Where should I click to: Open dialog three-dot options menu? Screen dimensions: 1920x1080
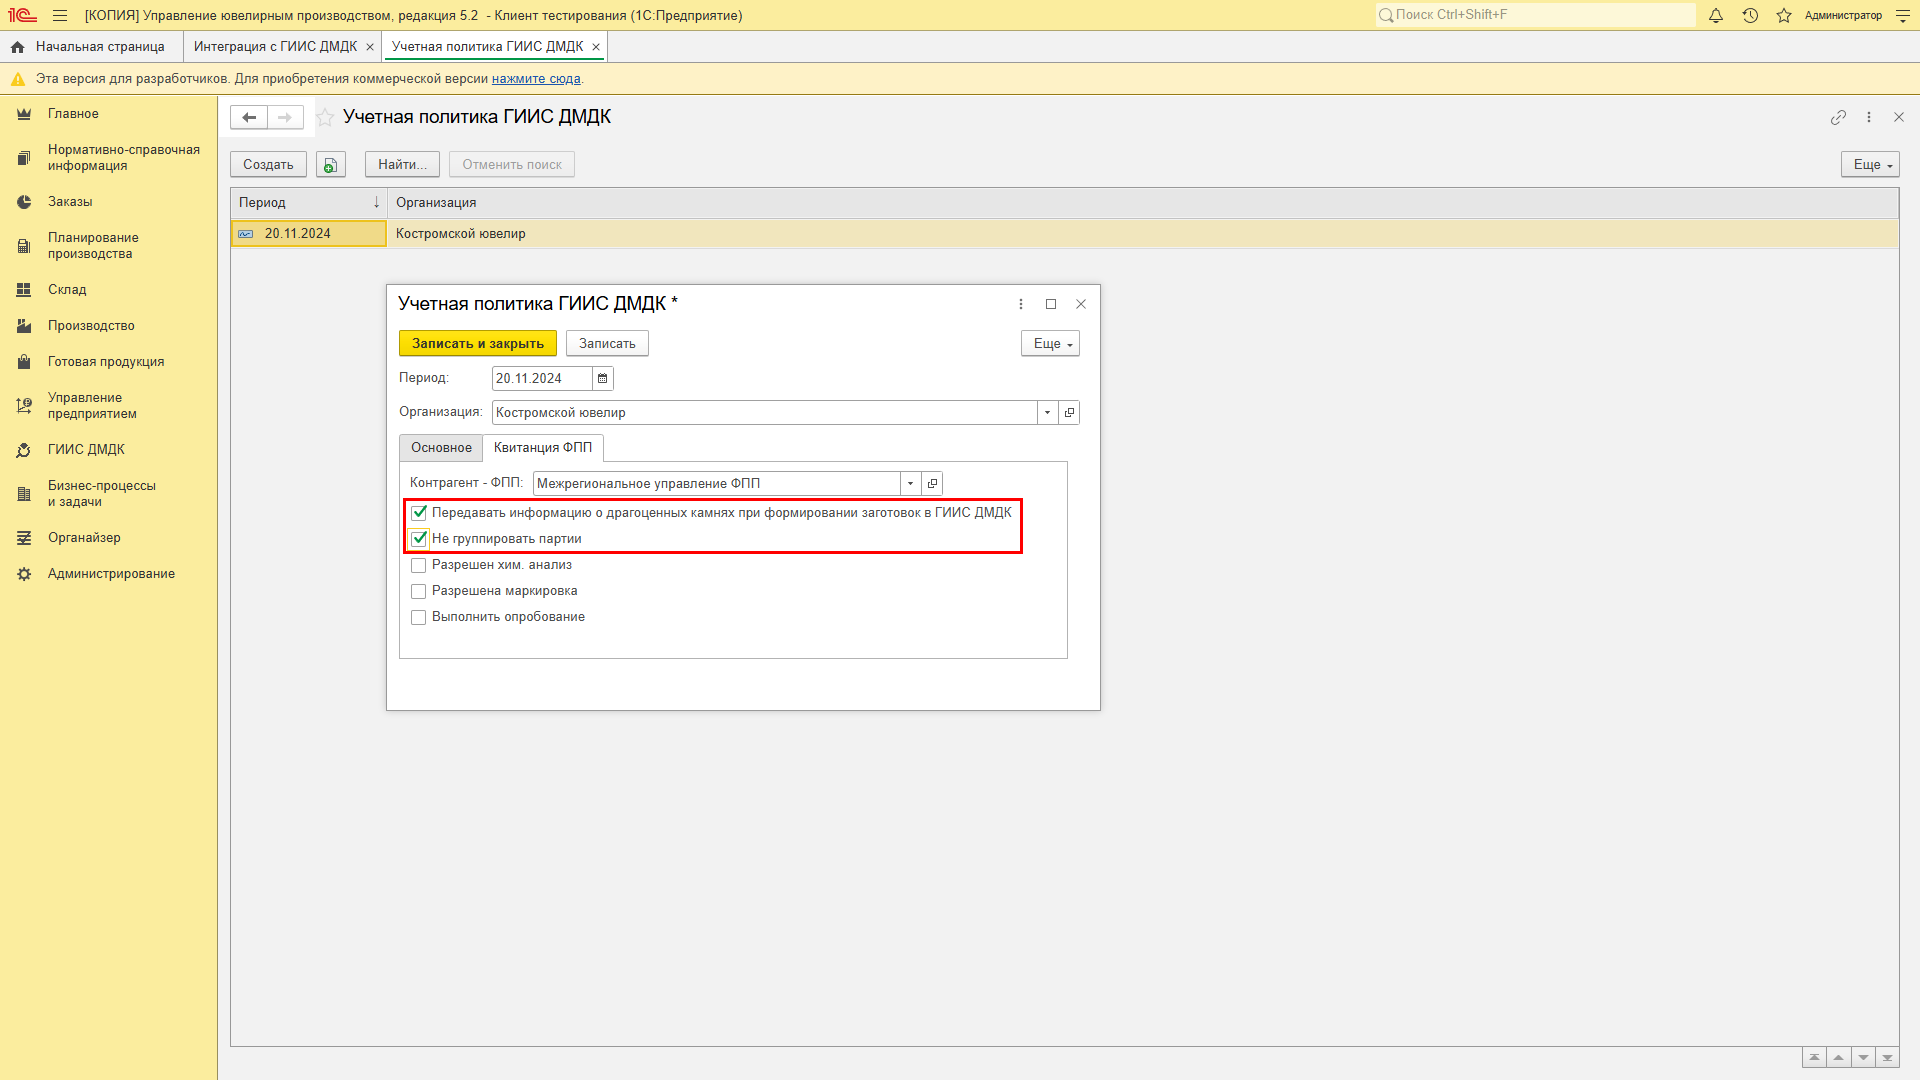(1021, 304)
